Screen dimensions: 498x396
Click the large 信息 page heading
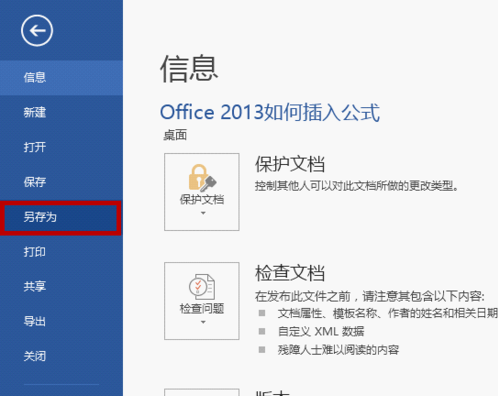point(189,69)
